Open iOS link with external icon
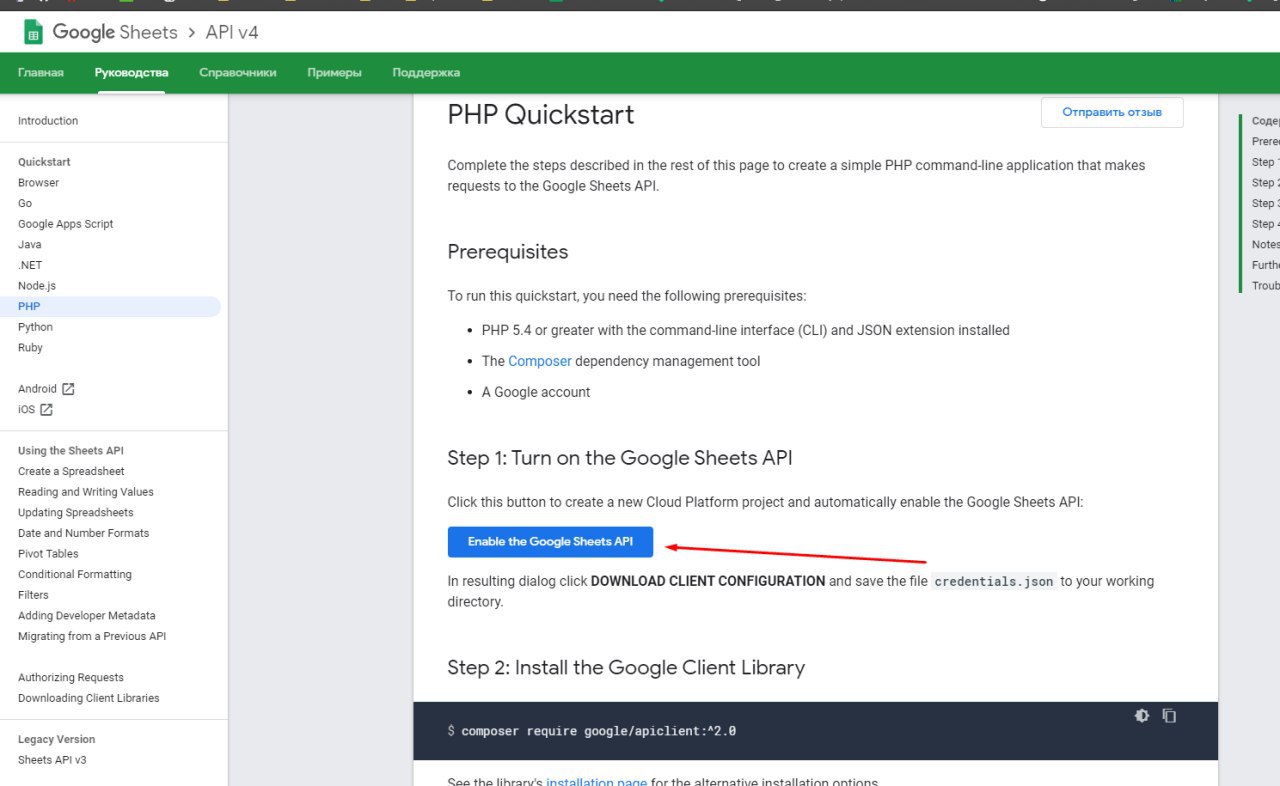Screen dimensions: 1280x786 35,410
